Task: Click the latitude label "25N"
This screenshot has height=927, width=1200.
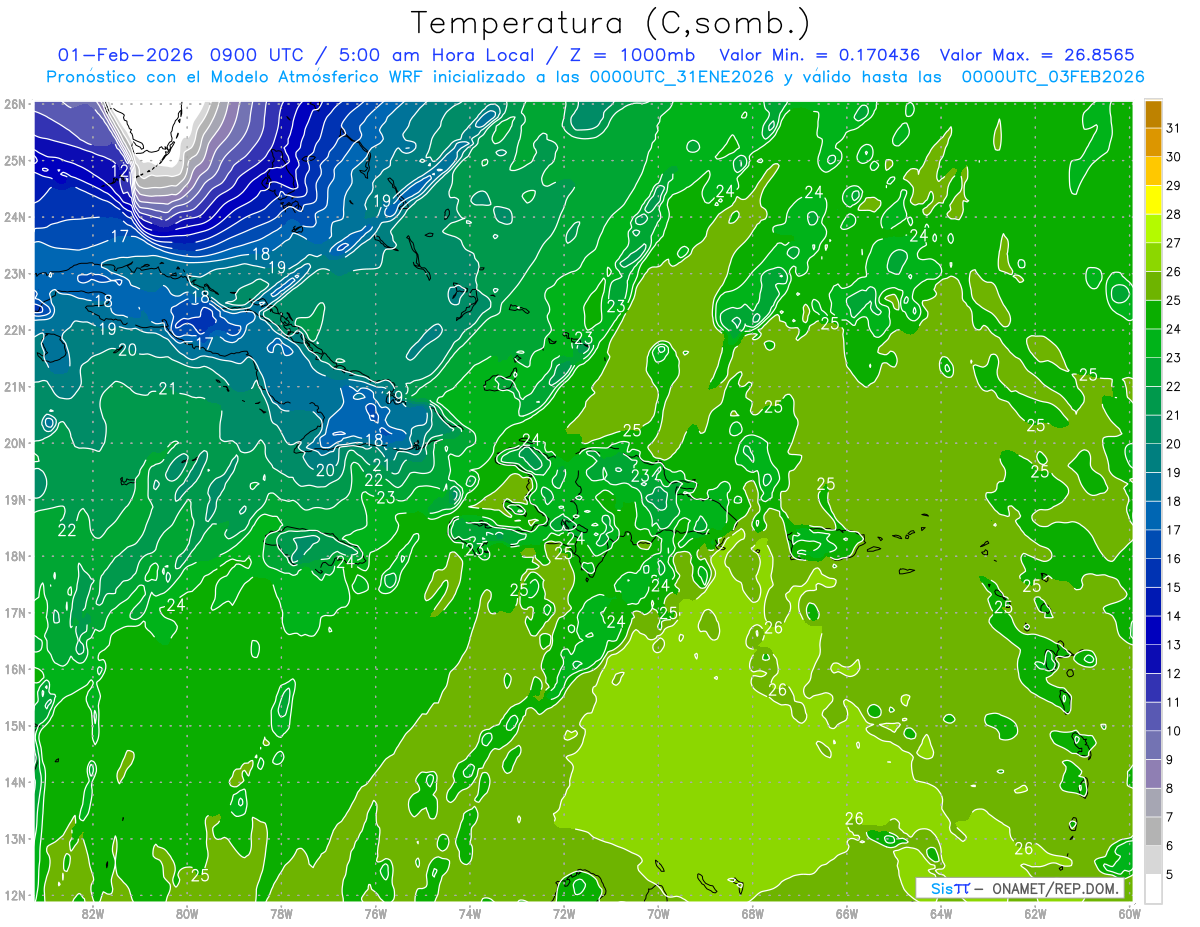Action: 15,160
